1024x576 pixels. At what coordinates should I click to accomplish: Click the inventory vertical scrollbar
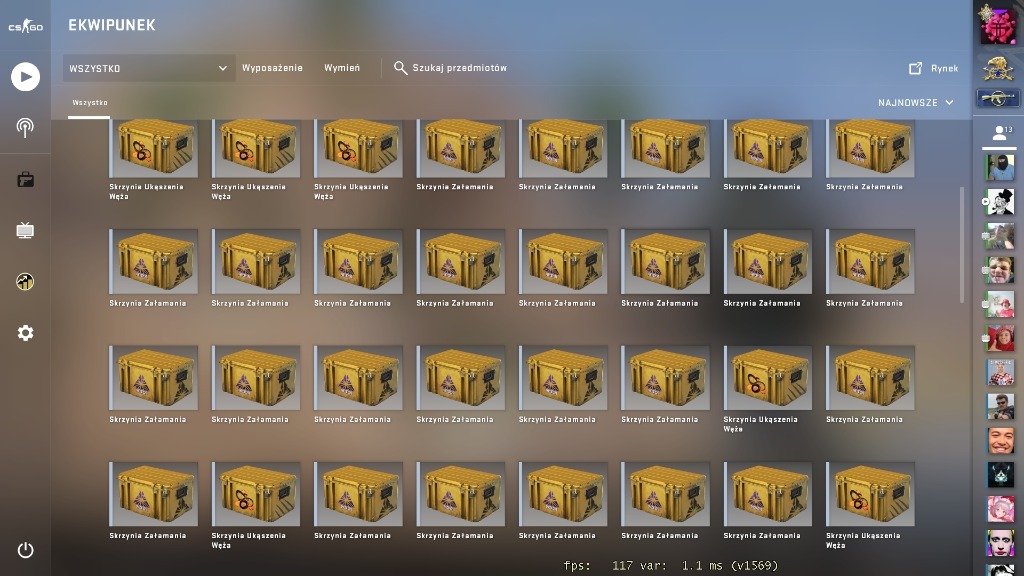[962, 245]
